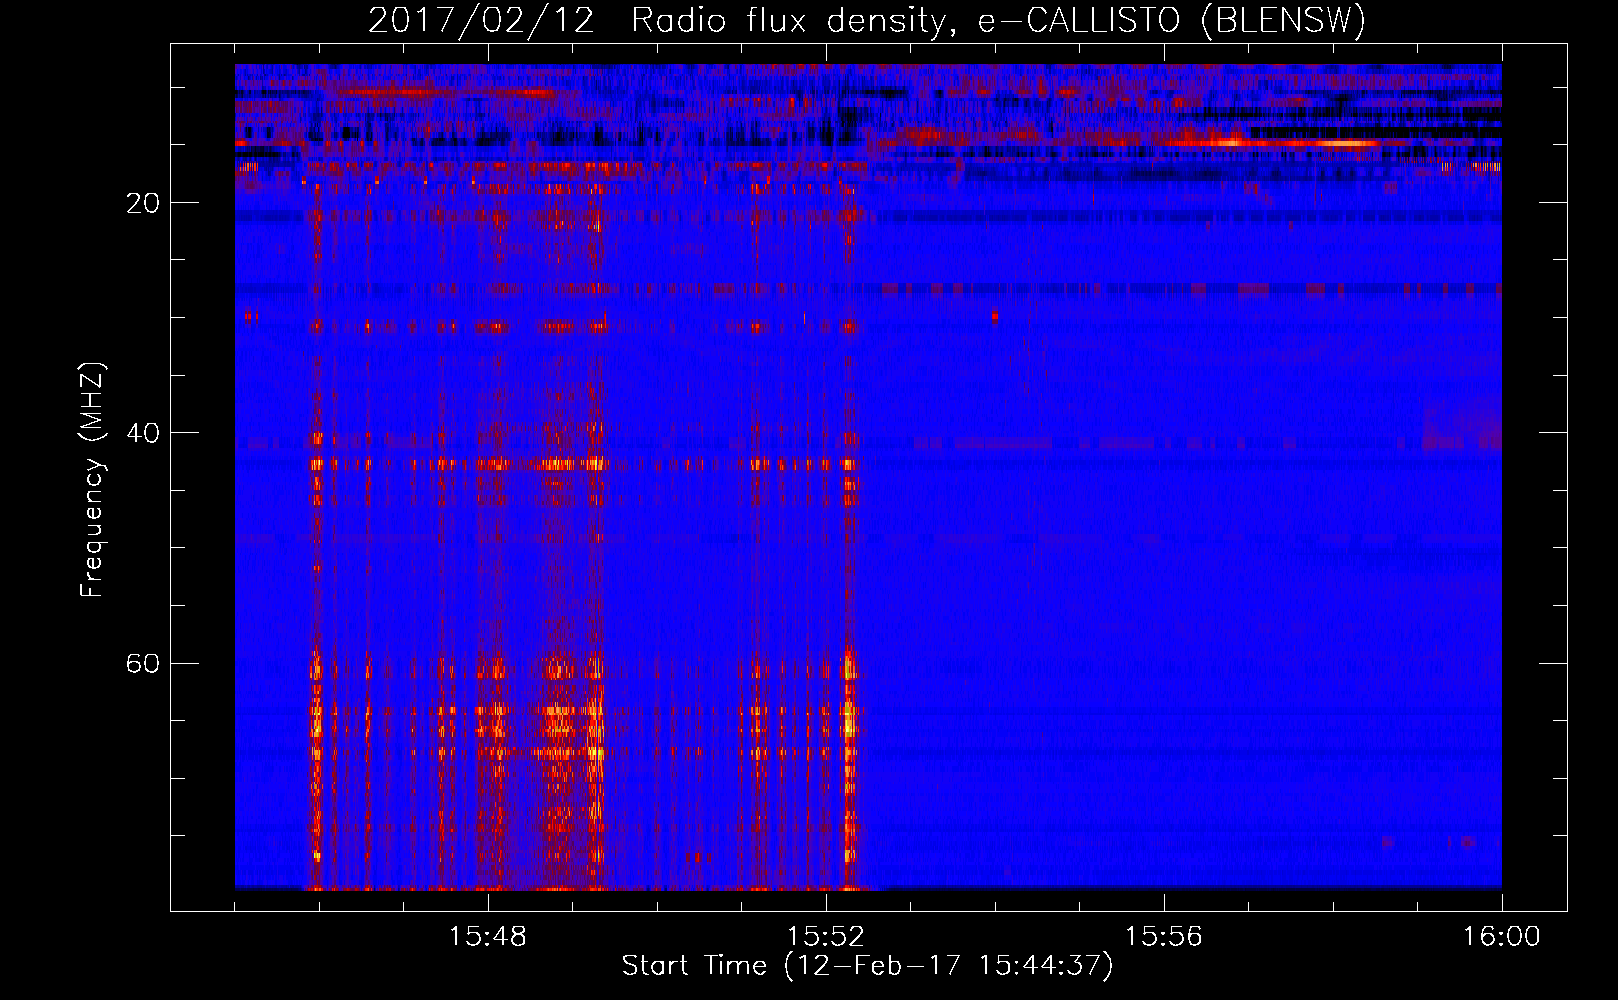Click the 15:56 time tick label
The height and width of the screenshot is (1000, 1618).
tap(1163, 937)
